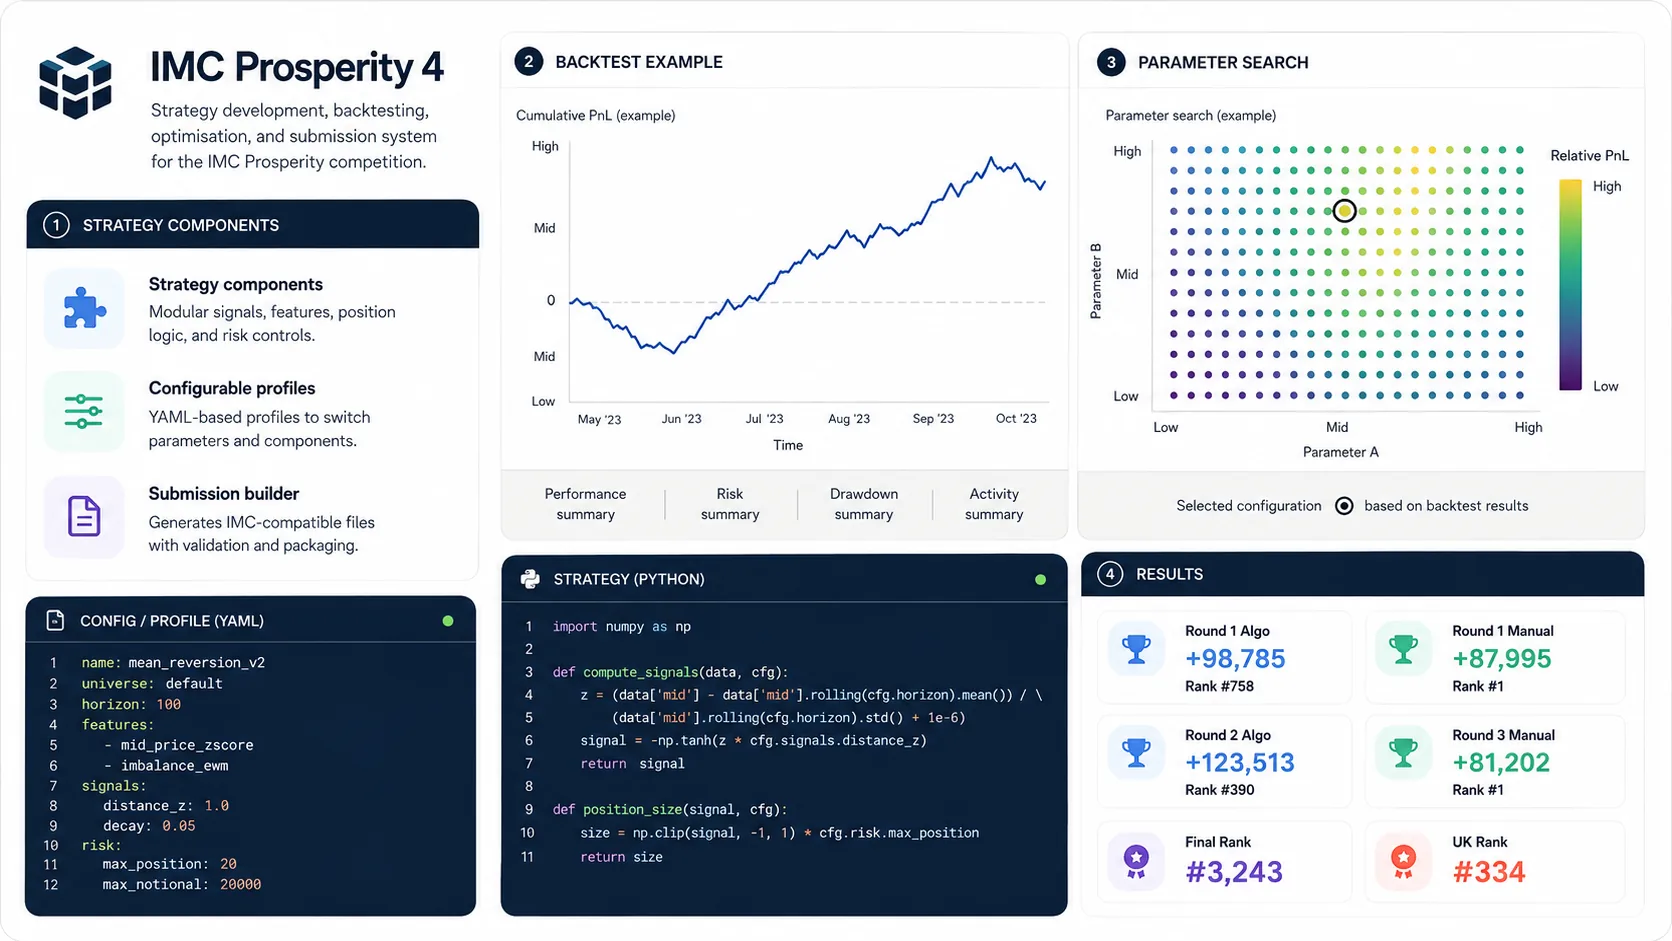This screenshot has height=941, width=1672.
Task: Click the YAML entry imbalance_ewm
Action: coord(174,765)
